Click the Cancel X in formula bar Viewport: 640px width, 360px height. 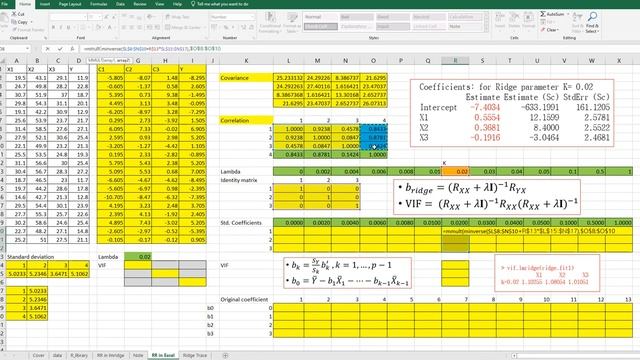[47, 49]
